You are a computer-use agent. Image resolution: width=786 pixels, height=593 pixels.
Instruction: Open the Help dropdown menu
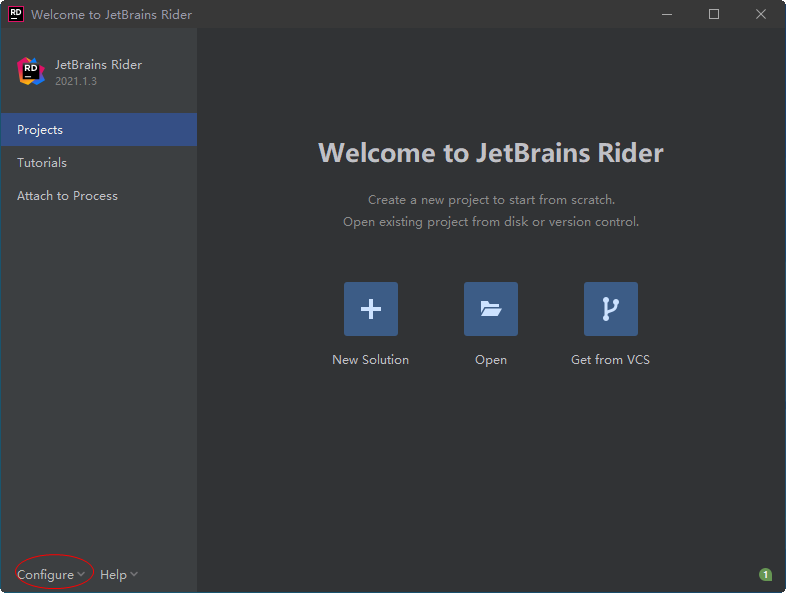pyautogui.click(x=119, y=574)
